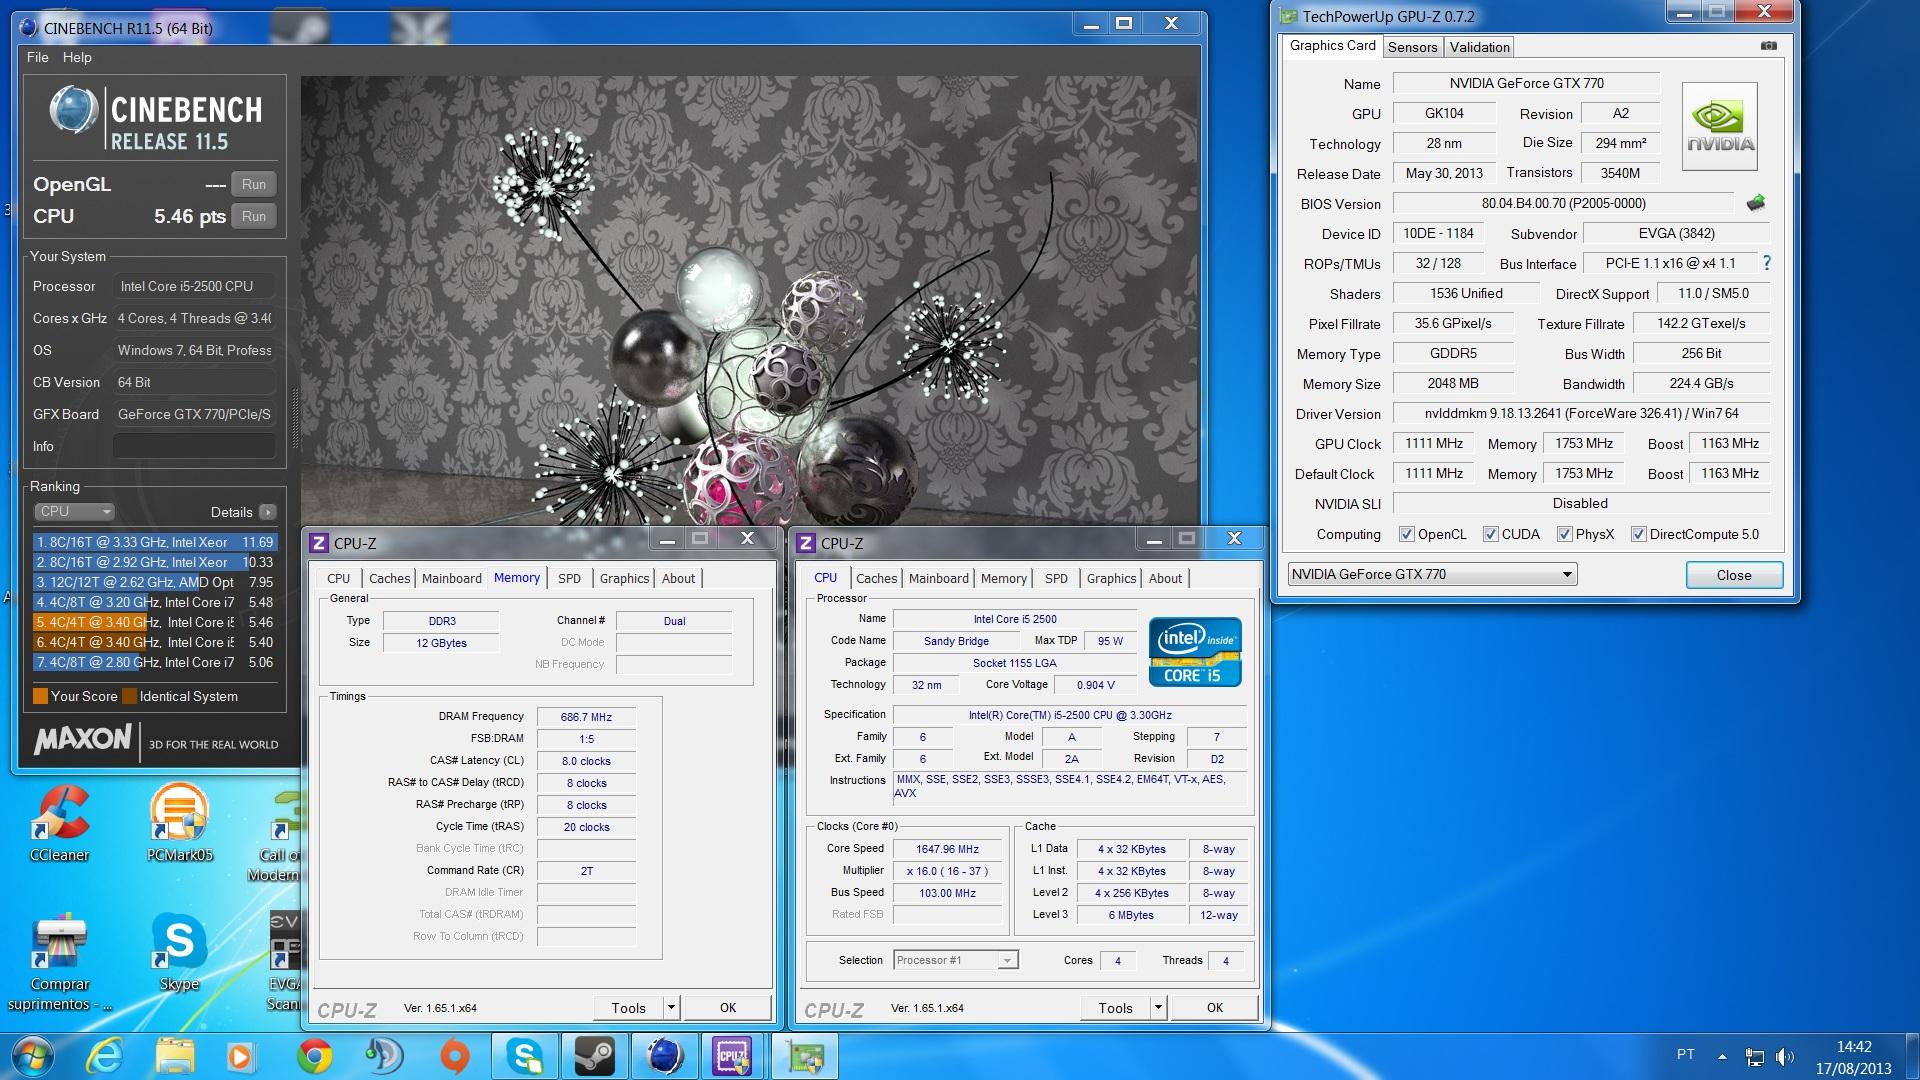Open the Cinebench Help menu
The width and height of the screenshot is (1920, 1080).
(x=77, y=57)
